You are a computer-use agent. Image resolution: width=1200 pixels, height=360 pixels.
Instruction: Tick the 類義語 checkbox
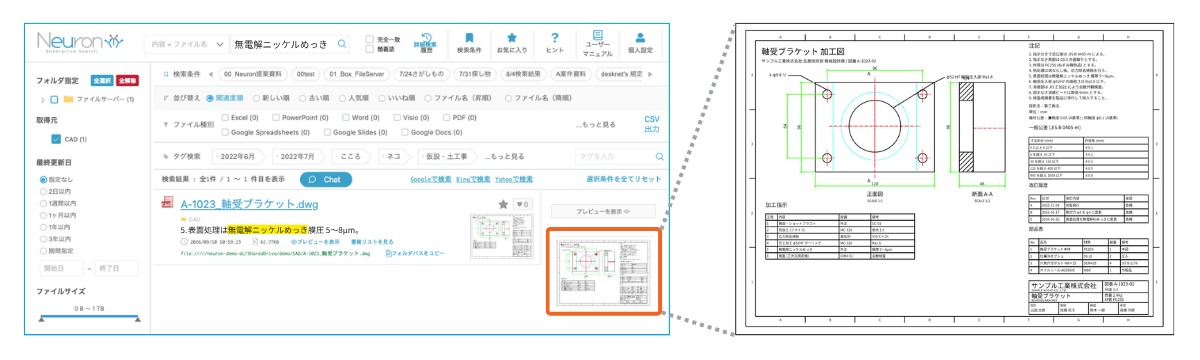(371, 49)
